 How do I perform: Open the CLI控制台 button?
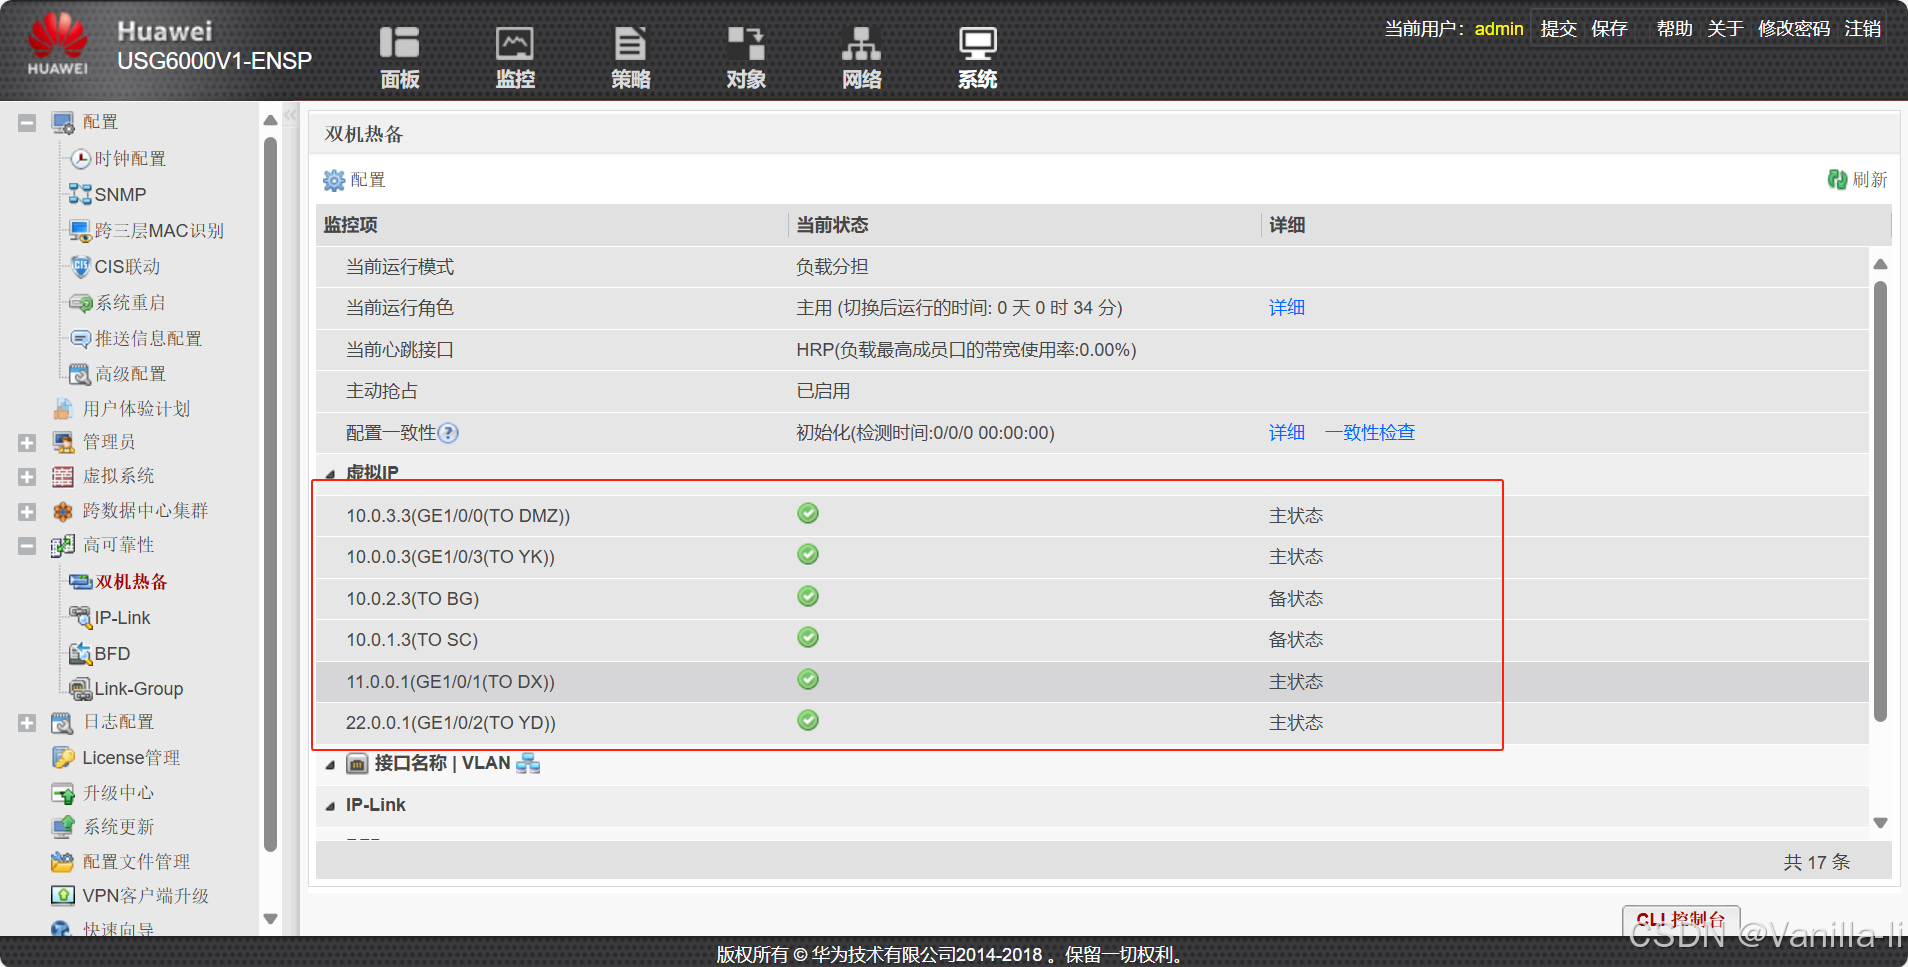(x=1681, y=920)
